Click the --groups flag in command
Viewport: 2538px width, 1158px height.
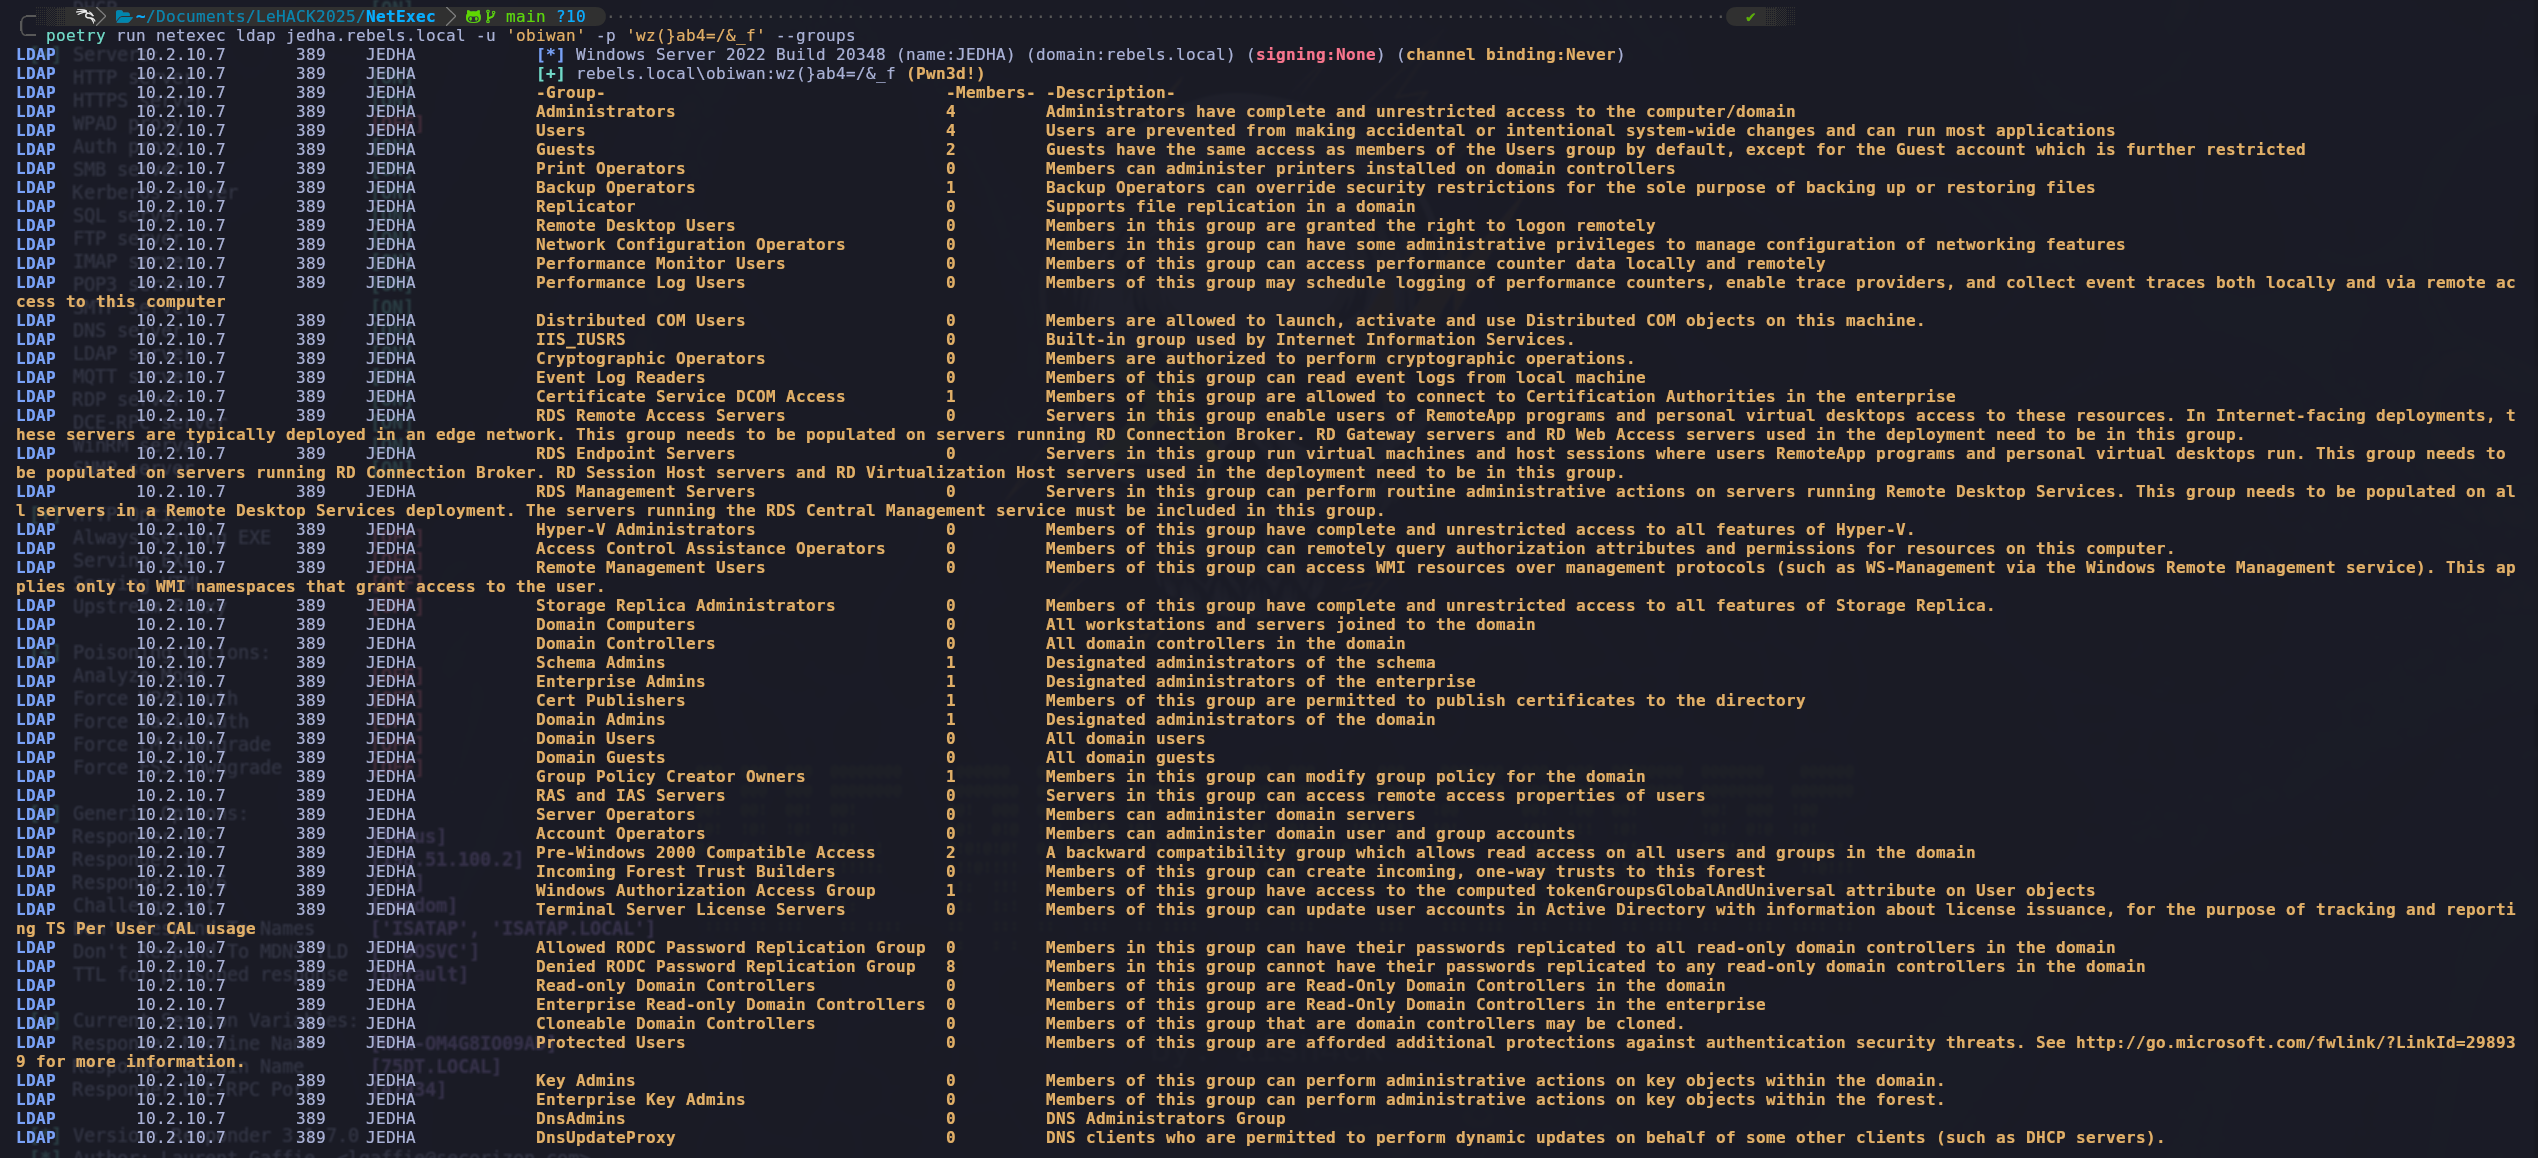pyautogui.click(x=815, y=36)
